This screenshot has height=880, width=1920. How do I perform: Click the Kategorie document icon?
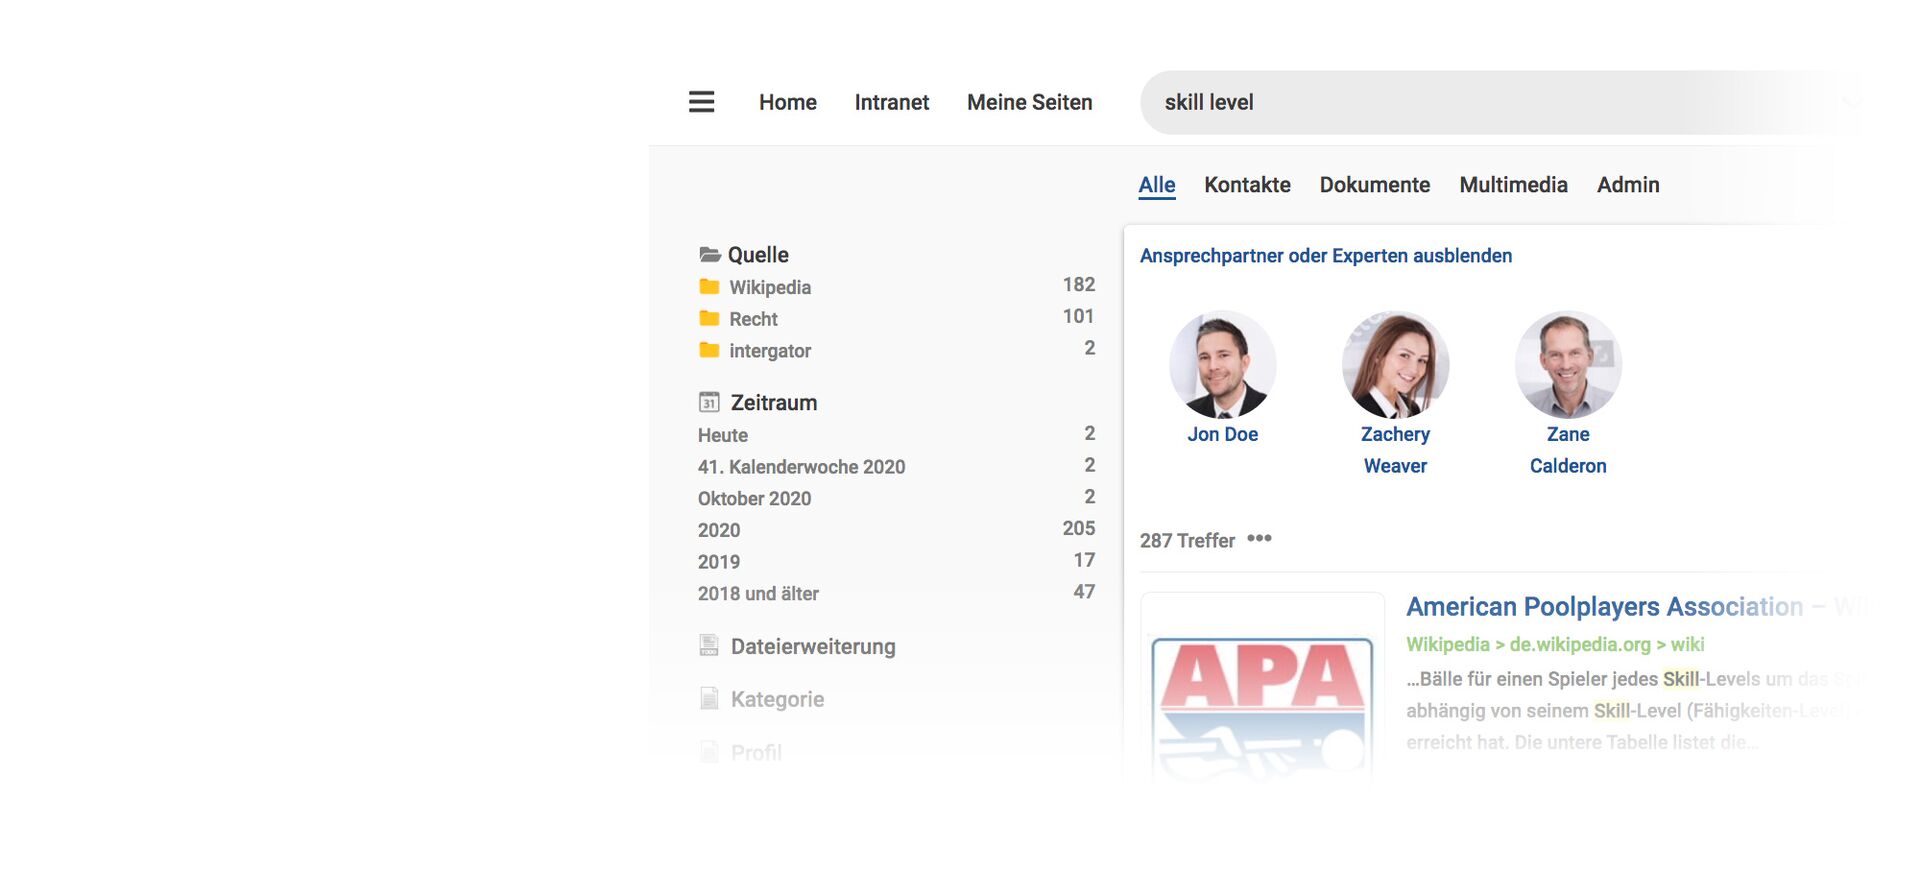(x=709, y=698)
